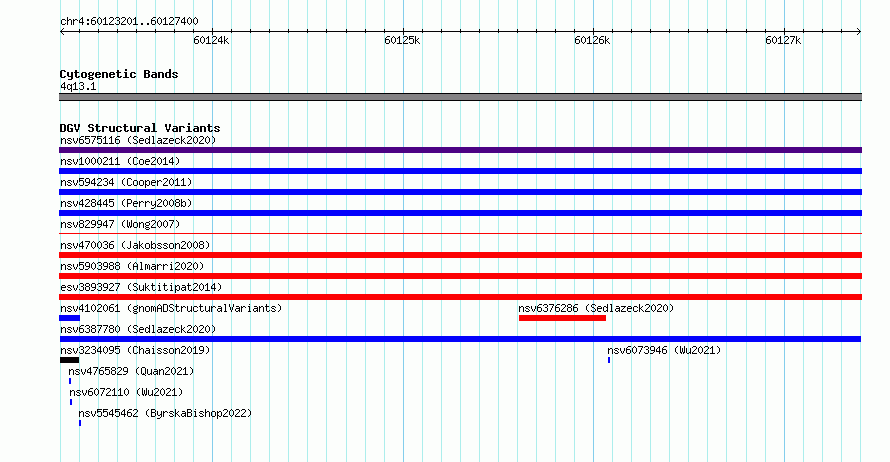Open nsv6072110 (Wu2021) variant label
The image size is (890, 462).
click(126, 392)
